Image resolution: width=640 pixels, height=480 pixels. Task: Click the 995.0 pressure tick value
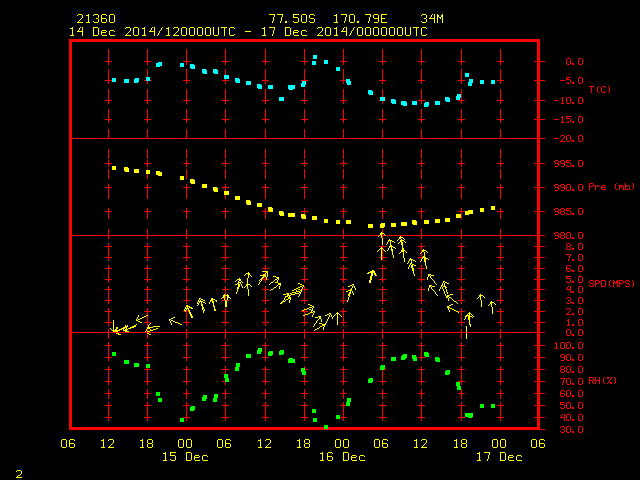[x=569, y=164]
